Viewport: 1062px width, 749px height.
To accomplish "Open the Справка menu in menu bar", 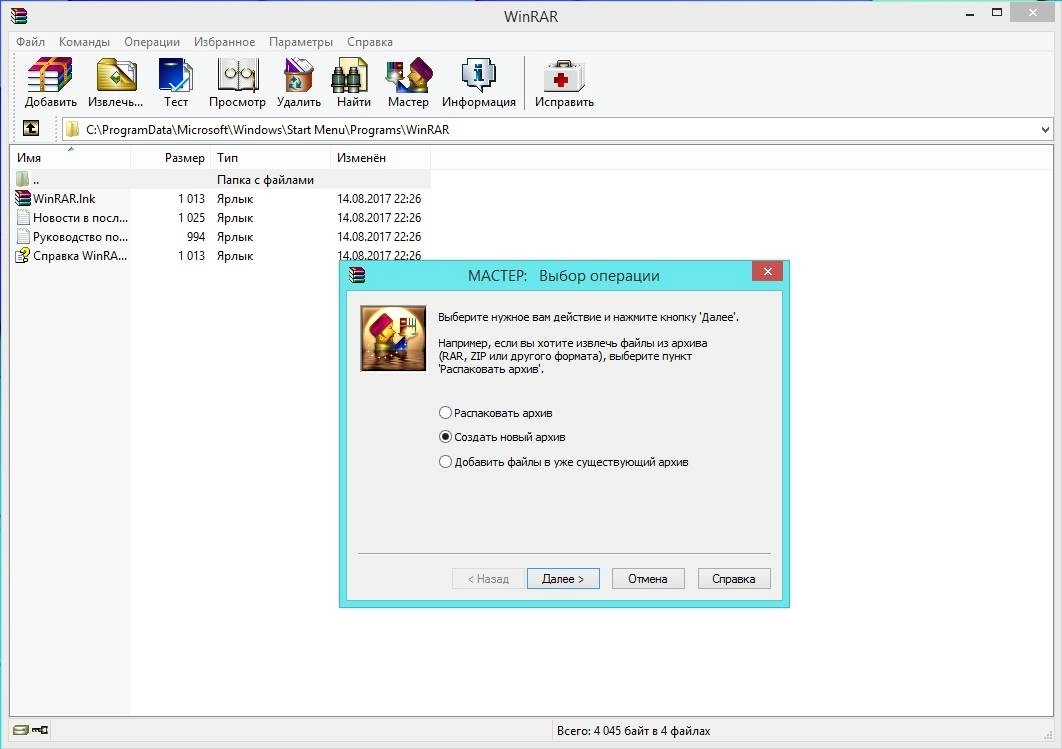I will click(x=370, y=41).
